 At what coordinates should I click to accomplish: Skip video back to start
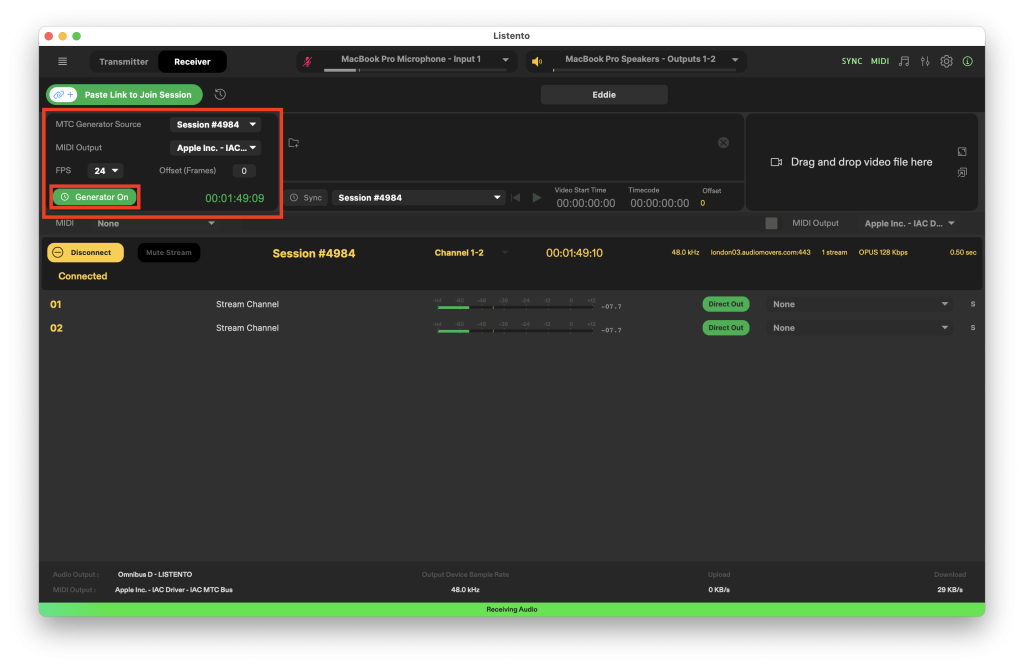(516, 198)
